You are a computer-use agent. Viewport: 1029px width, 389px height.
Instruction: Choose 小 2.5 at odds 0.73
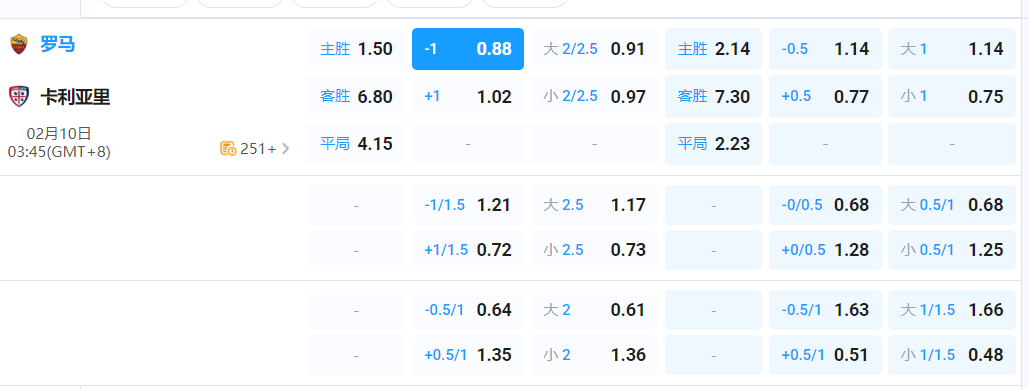pos(594,249)
